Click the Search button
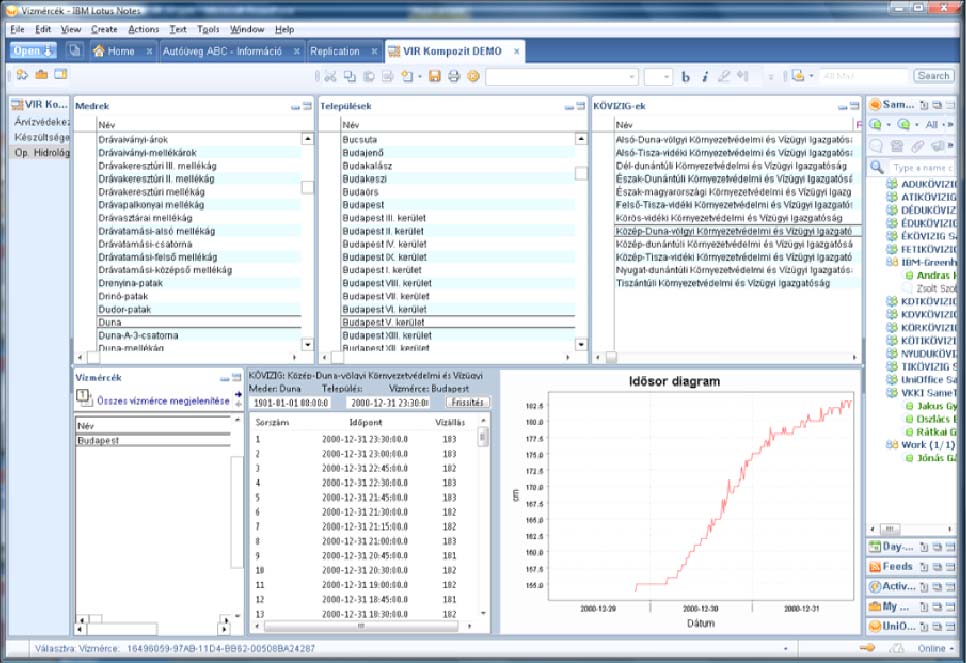The width and height of the screenshot is (966, 663). [933, 76]
